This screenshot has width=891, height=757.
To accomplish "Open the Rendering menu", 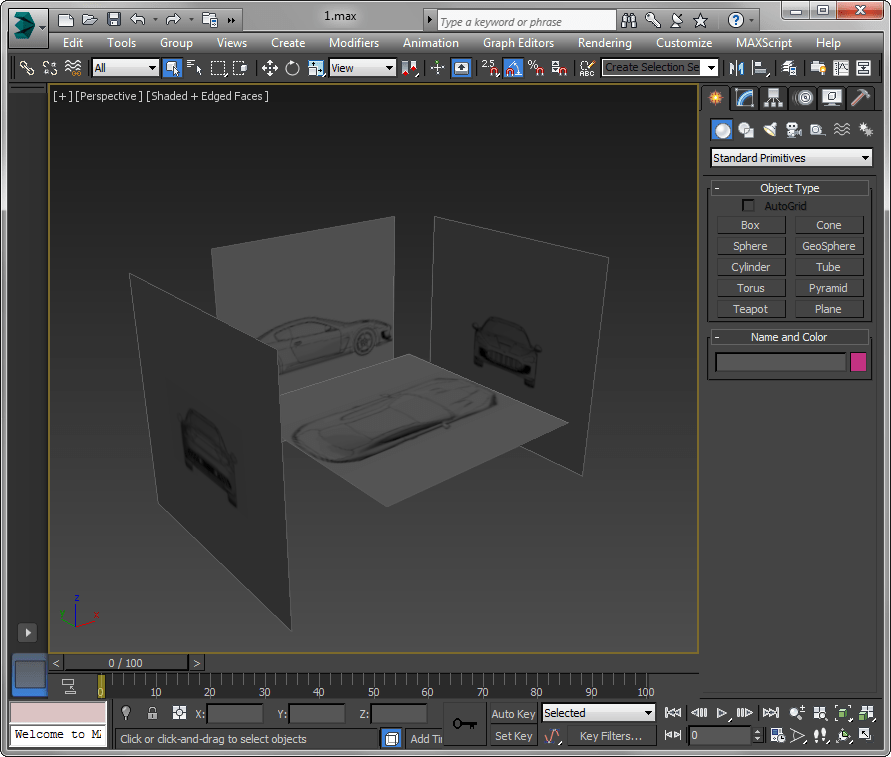I will pyautogui.click(x=604, y=43).
